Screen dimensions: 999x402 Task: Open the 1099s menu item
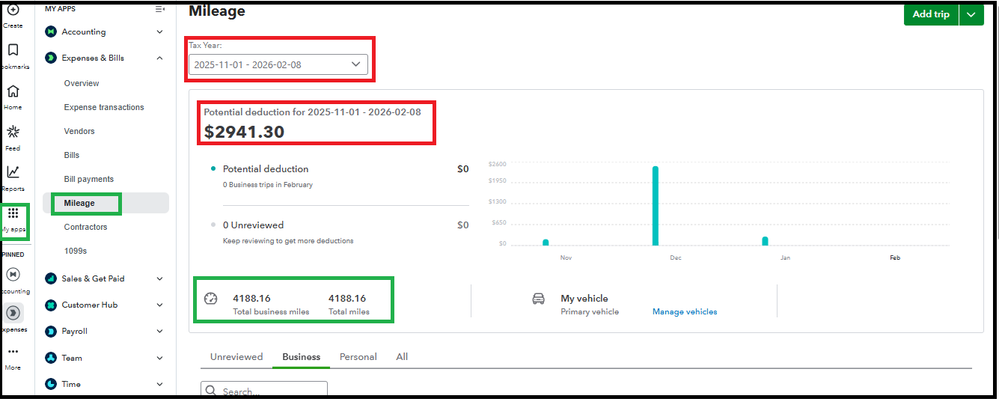point(75,251)
